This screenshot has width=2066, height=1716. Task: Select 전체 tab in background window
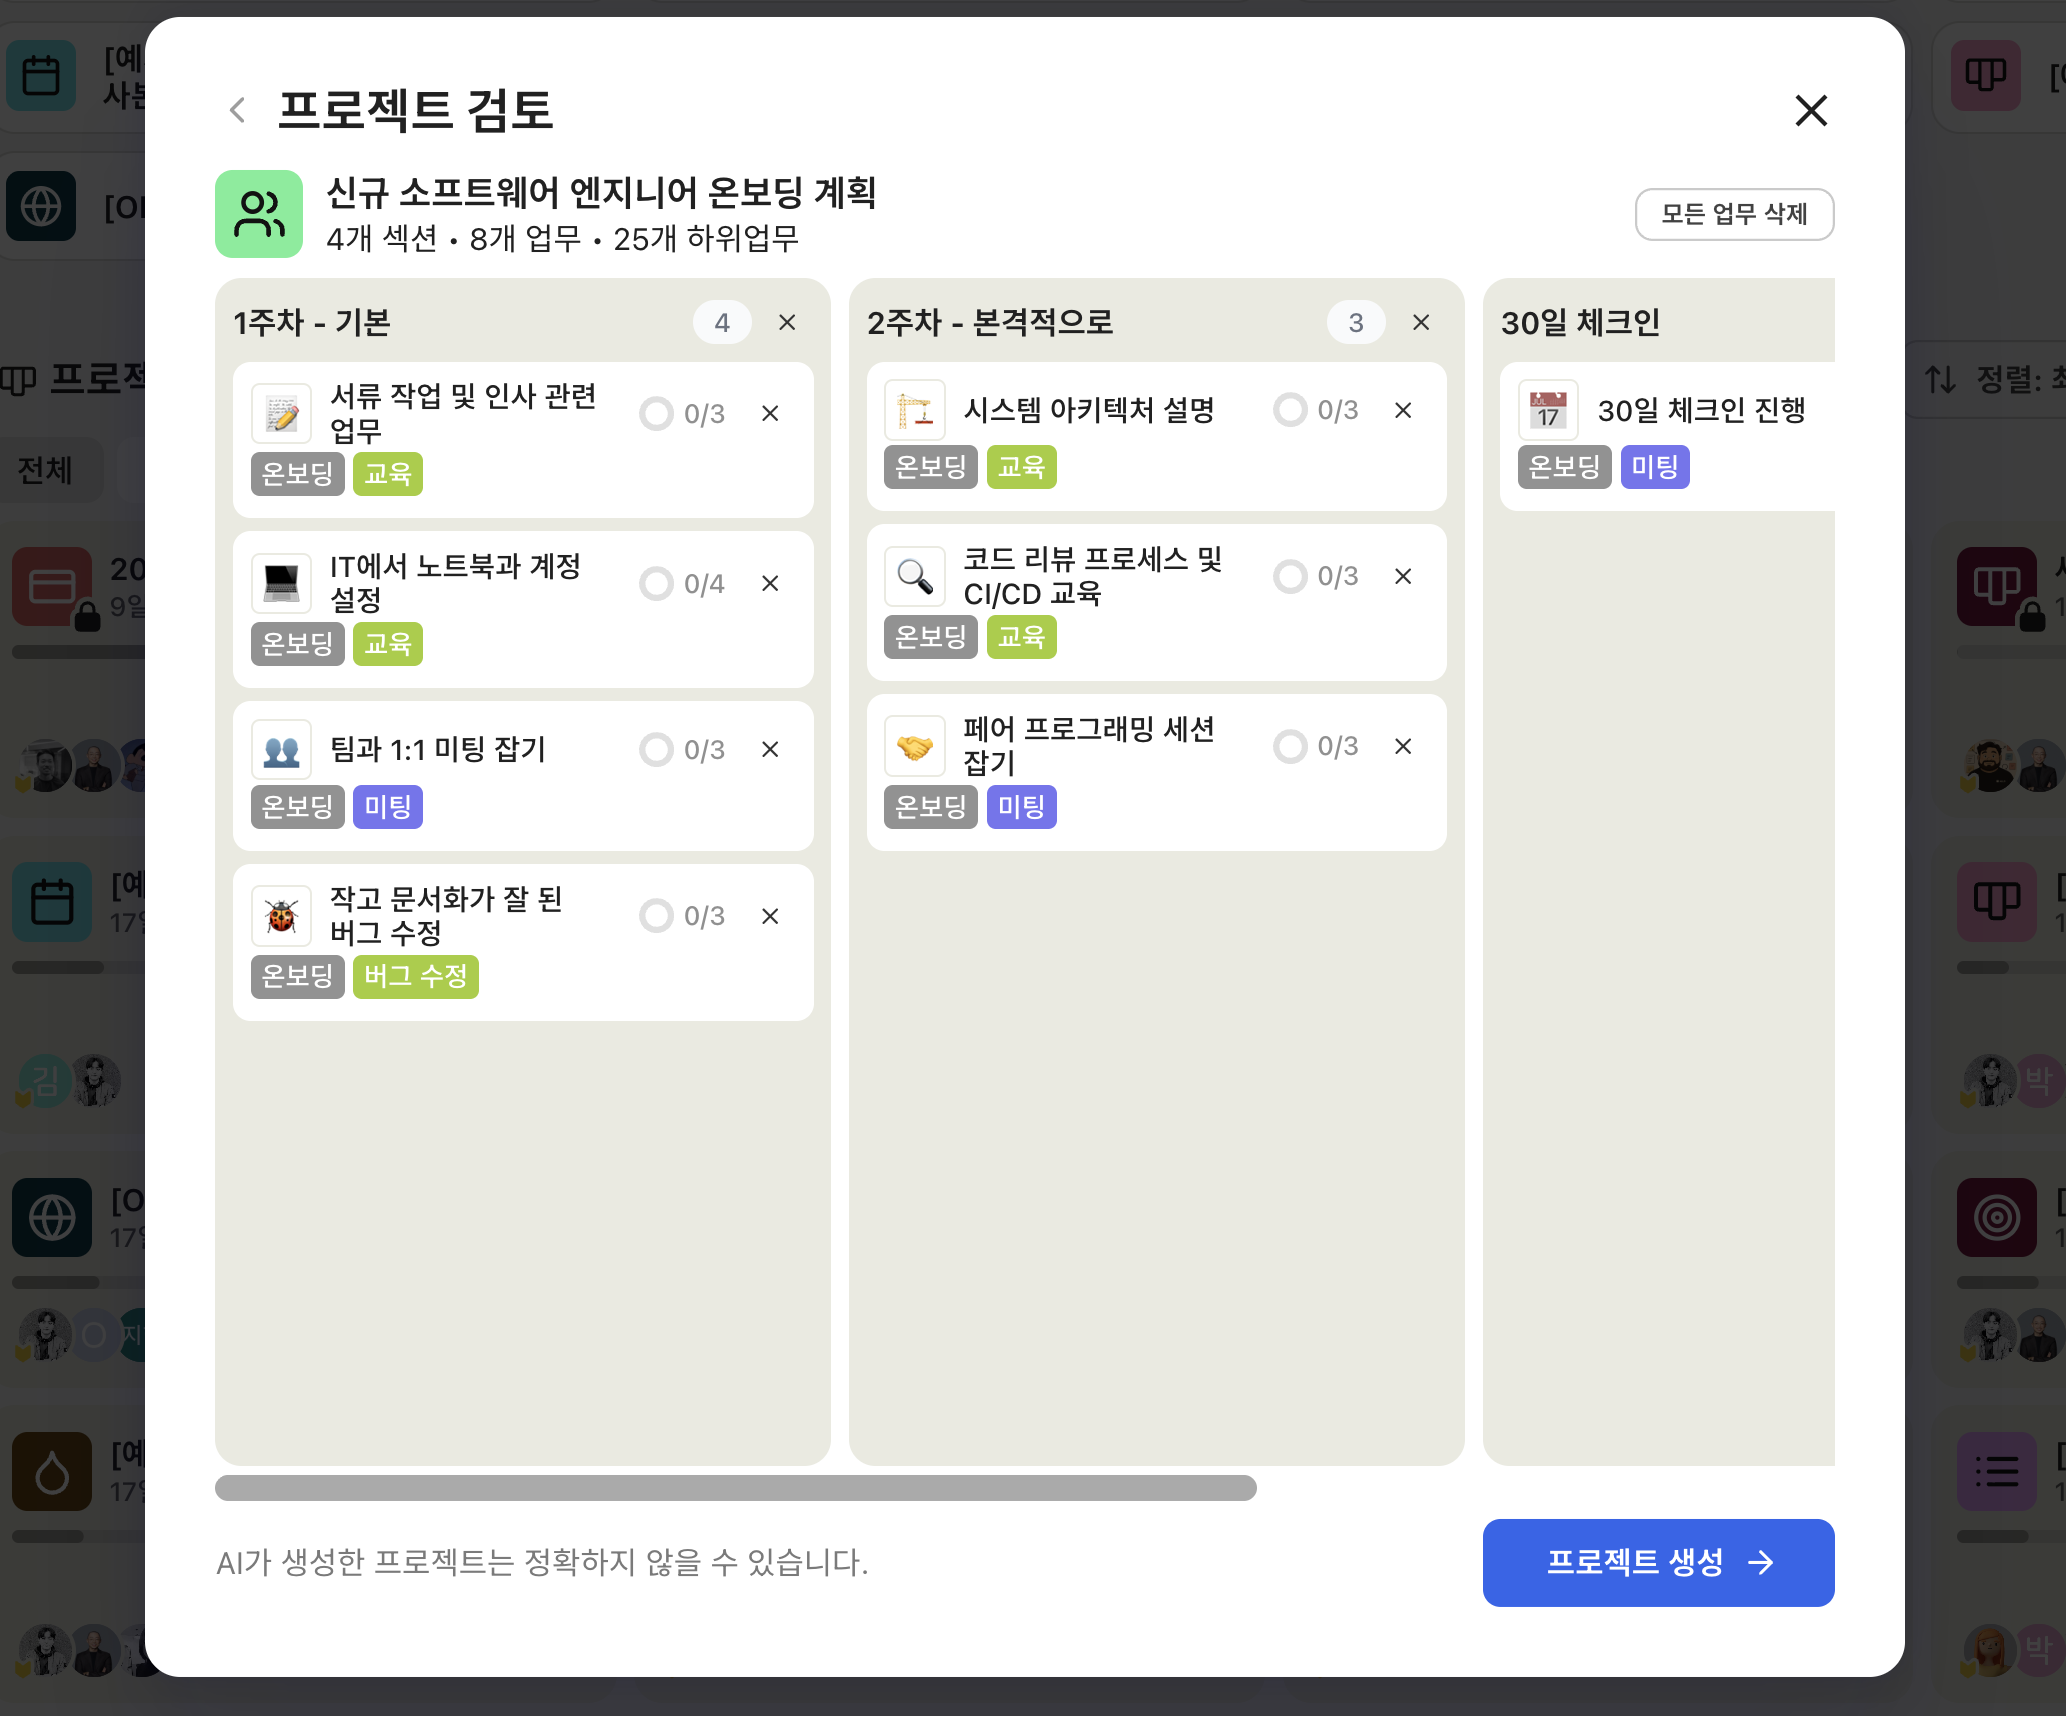[45, 470]
